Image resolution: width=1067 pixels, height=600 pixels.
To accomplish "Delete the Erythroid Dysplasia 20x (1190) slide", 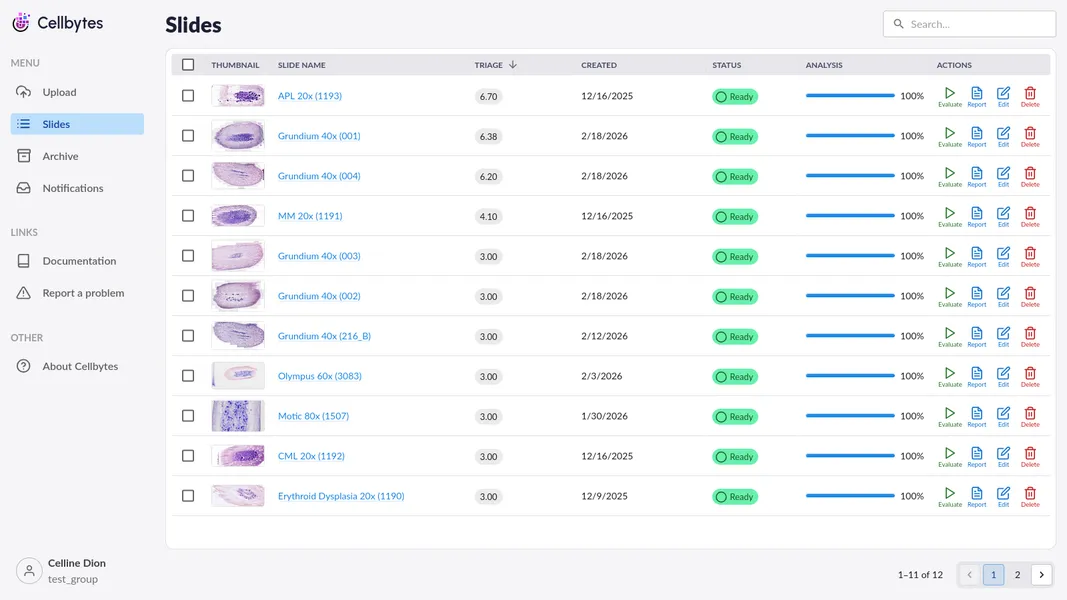I will (1030, 496).
